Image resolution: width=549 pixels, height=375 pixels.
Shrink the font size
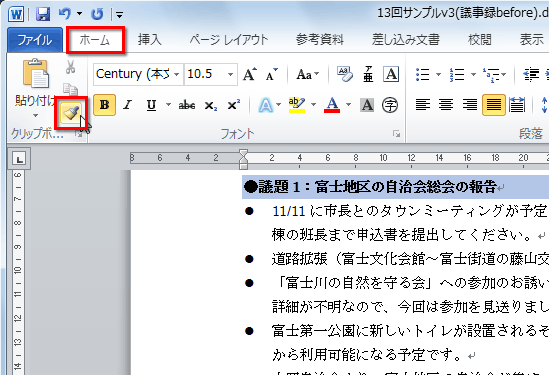[271, 74]
